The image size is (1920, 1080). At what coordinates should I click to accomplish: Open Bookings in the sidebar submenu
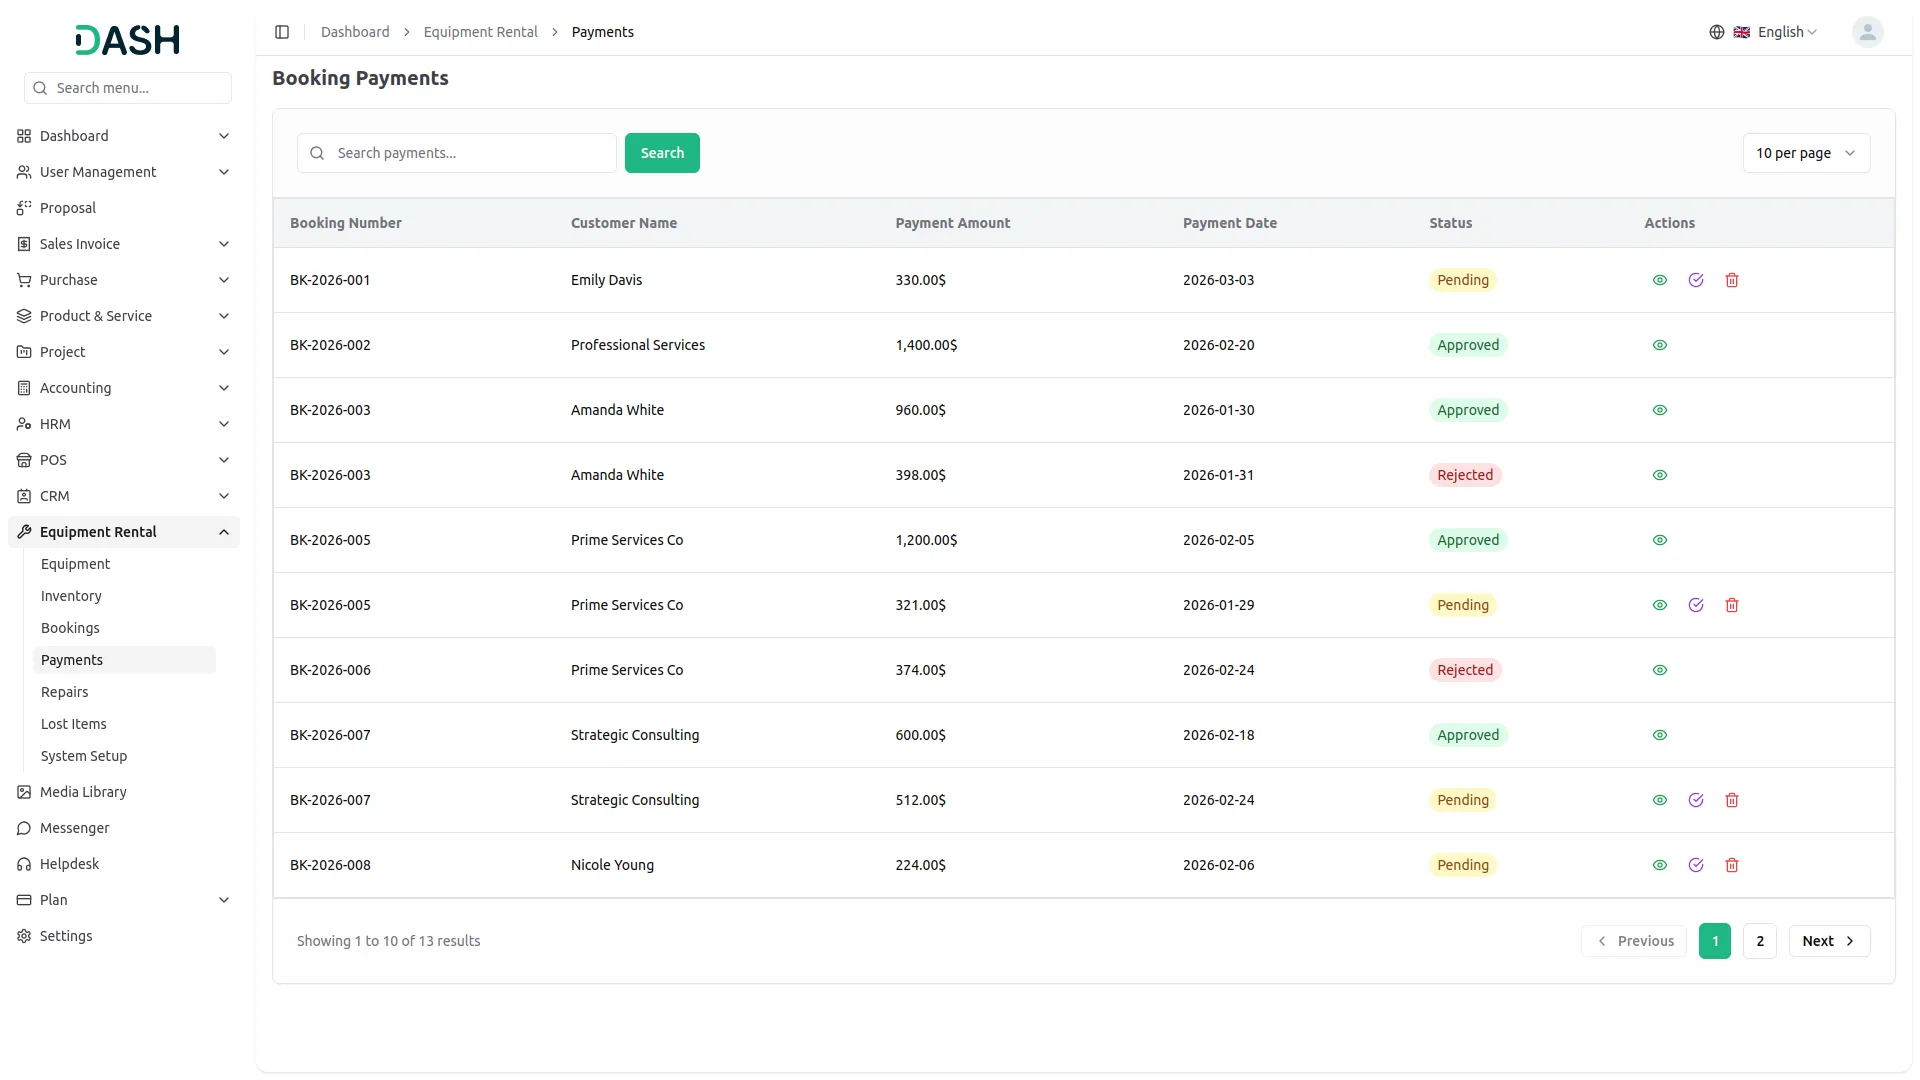click(x=70, y=628)
